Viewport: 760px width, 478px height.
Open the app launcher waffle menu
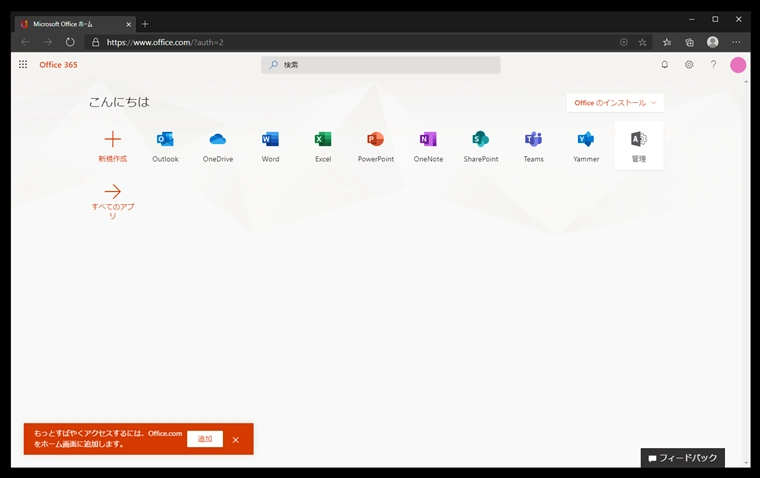coord(23,64)
